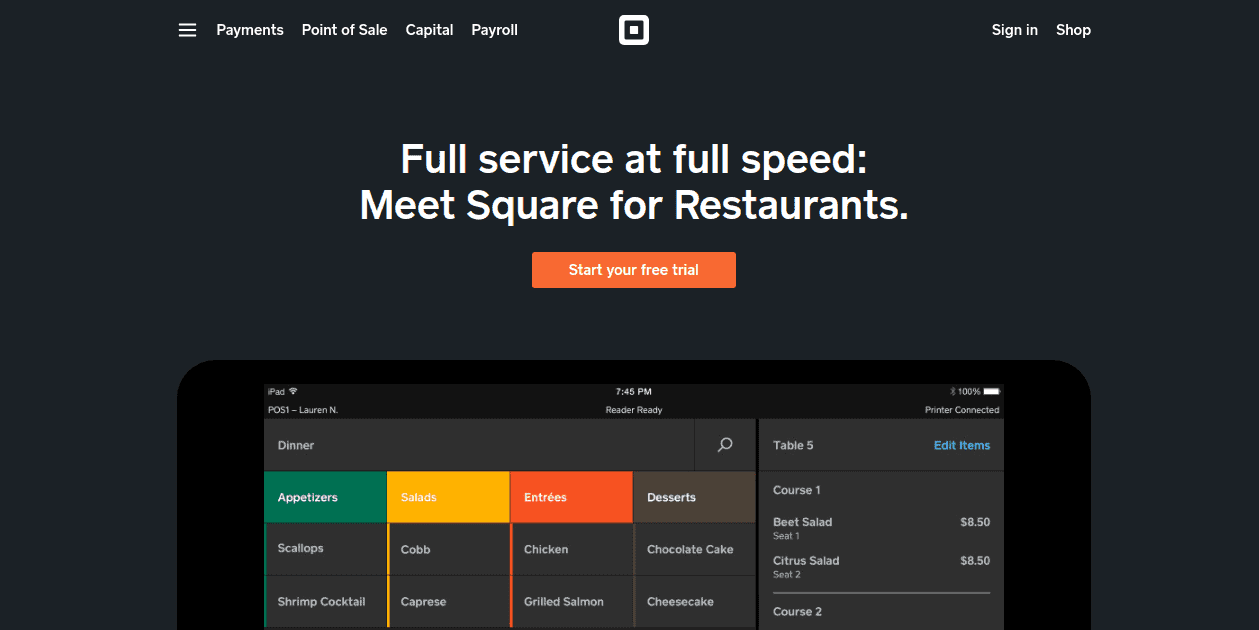Open the Point of Sale menu item

(x=344, y=30)
